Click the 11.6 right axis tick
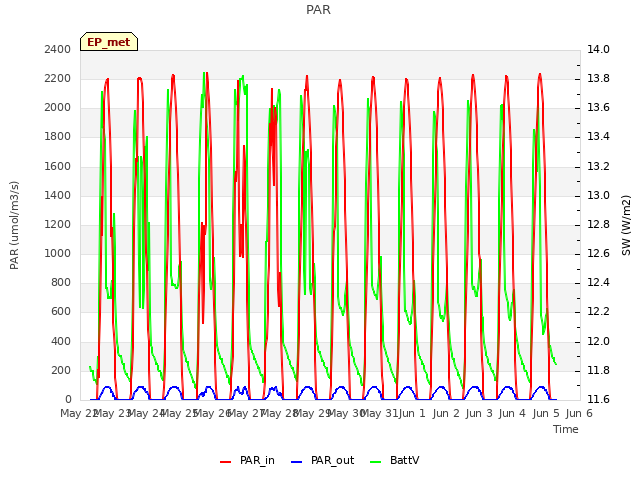 point(598,400)
